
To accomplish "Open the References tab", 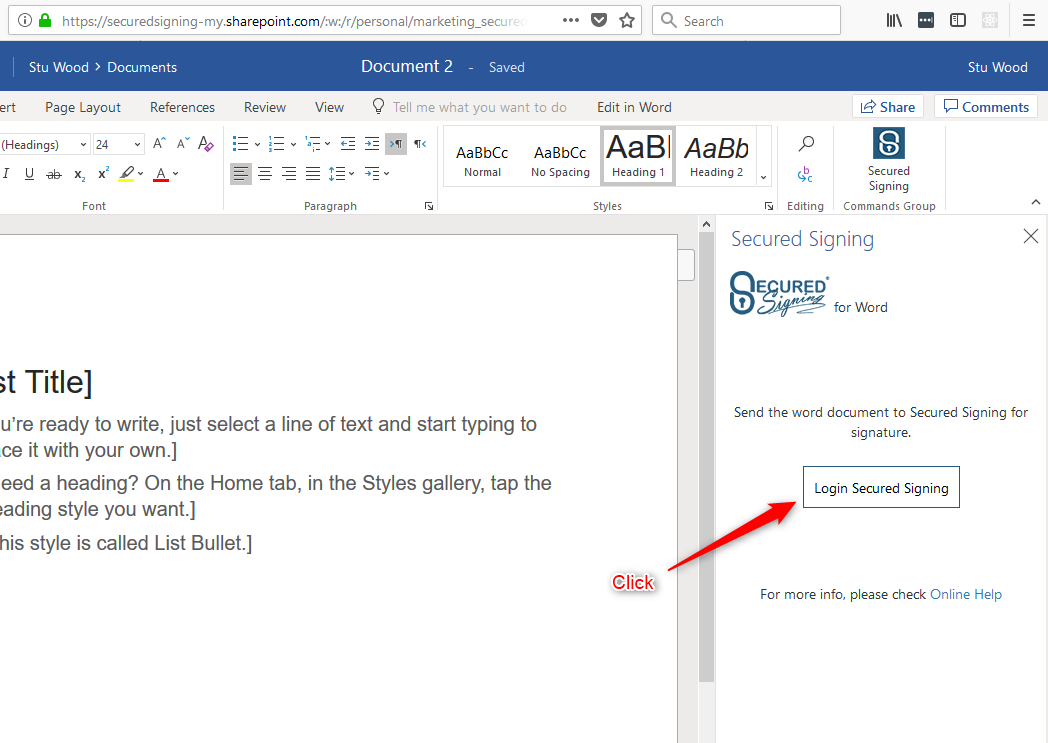I will pyautogui.click(x=182, y=107).
